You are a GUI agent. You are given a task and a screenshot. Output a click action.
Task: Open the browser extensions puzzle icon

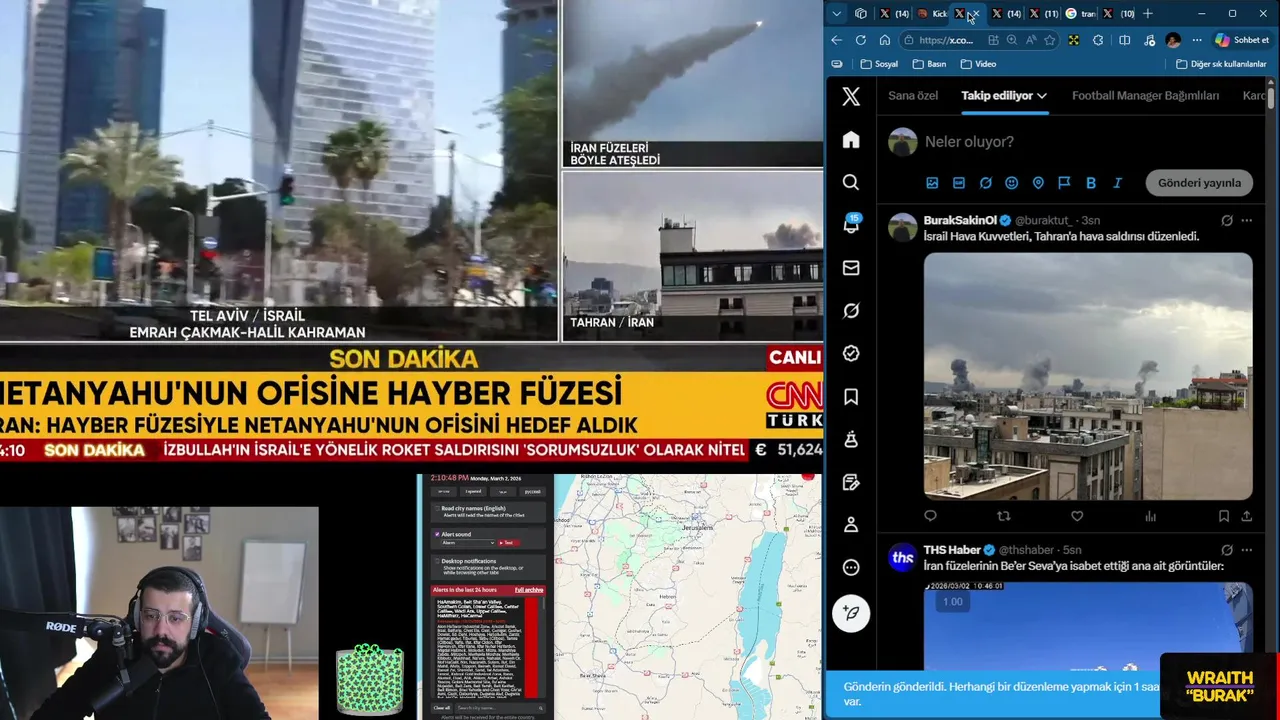coord(1098,40)
